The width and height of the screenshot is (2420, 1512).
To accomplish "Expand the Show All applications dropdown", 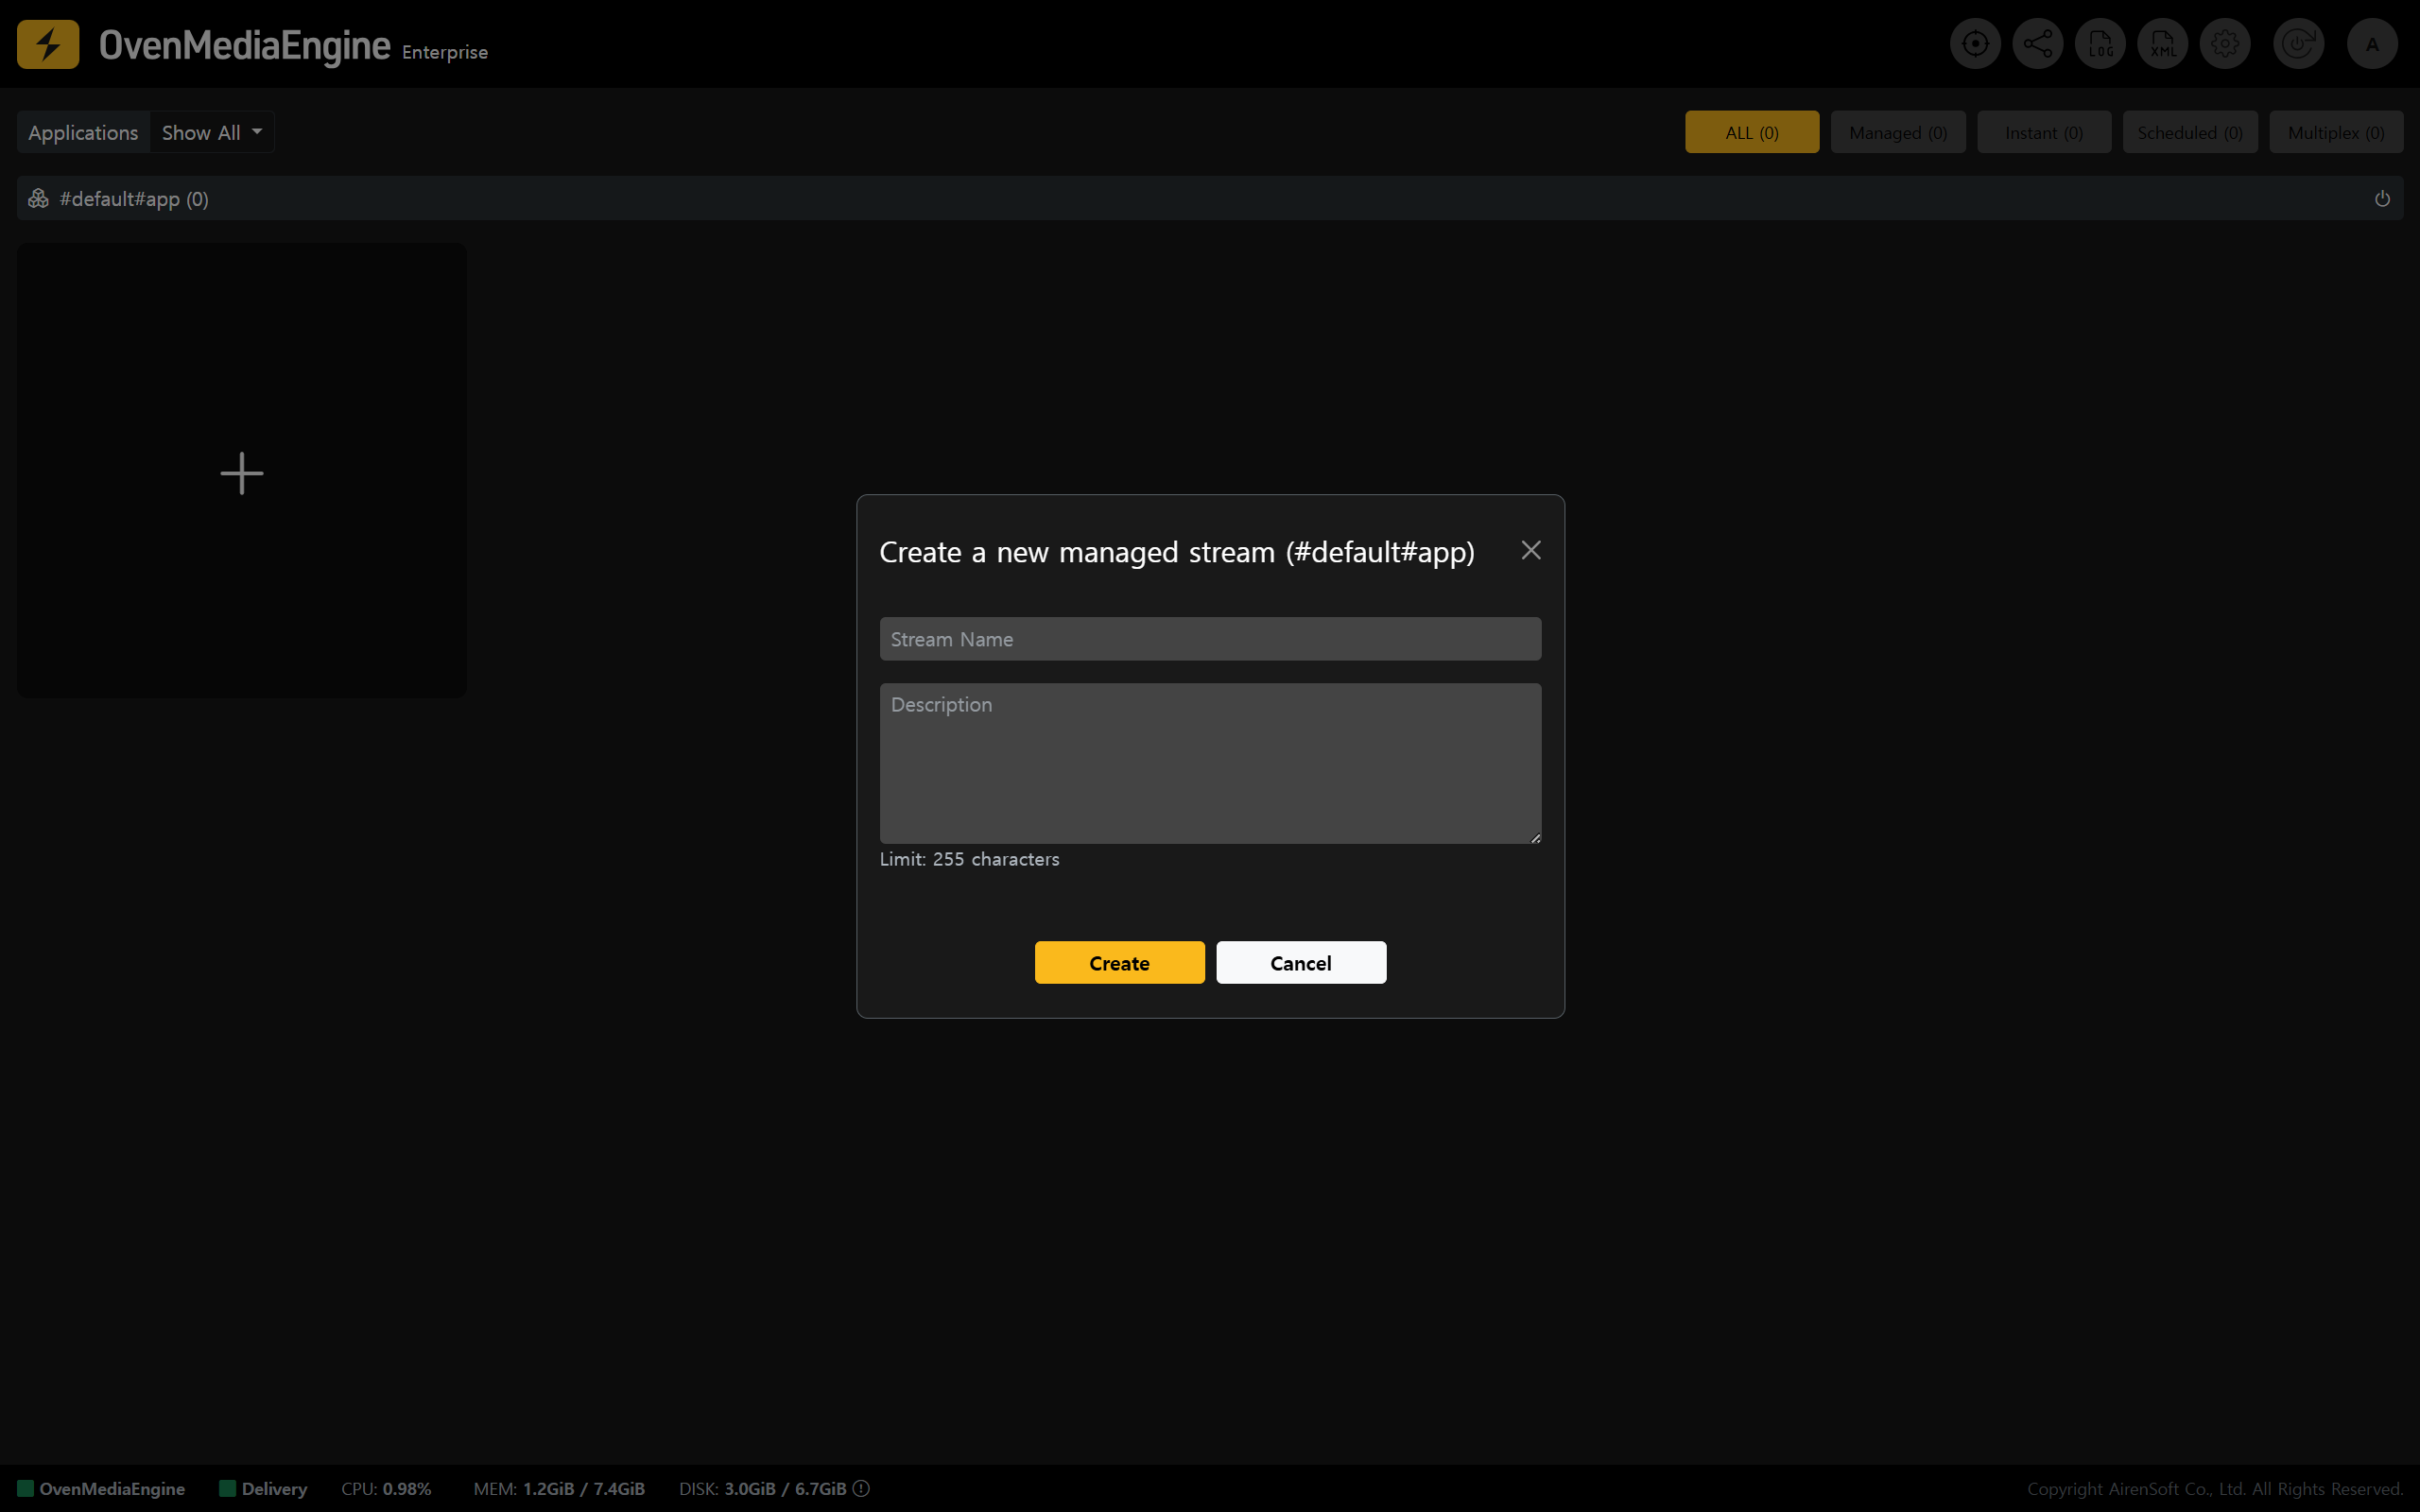I will [x=212, y=132].
